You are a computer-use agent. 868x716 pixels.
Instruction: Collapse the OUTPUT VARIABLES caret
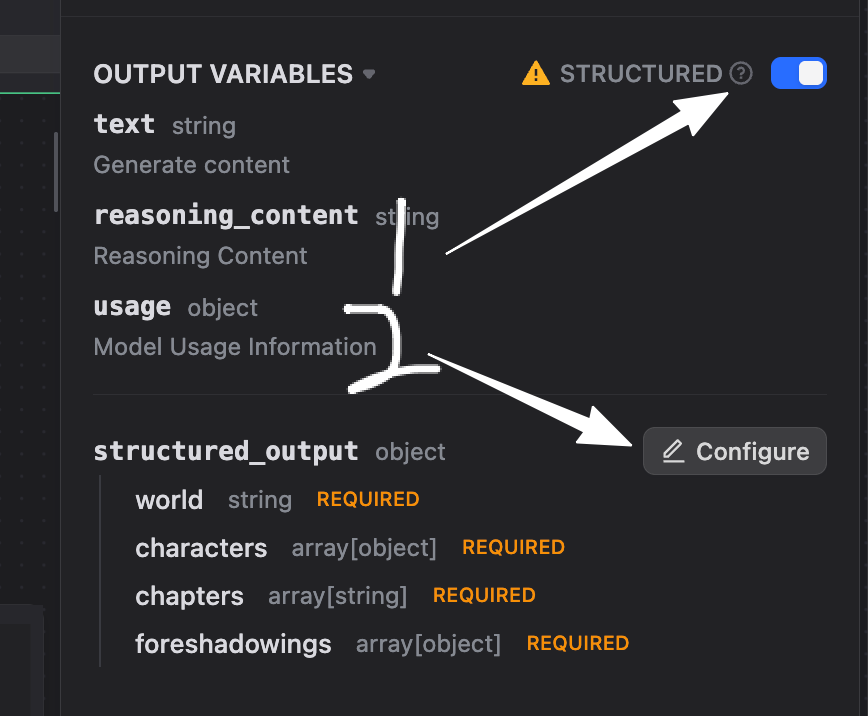click(369, 74)
